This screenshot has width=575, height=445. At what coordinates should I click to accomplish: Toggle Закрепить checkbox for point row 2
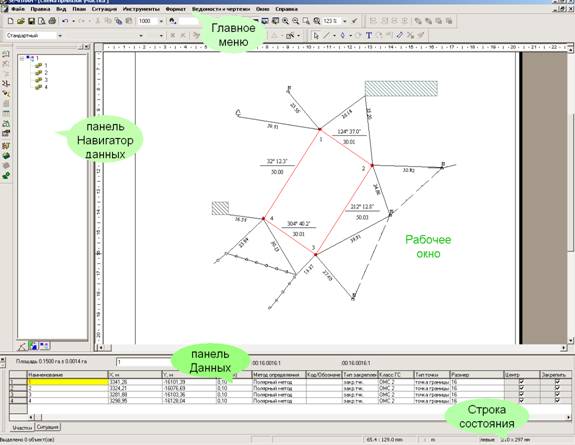[557, 388]
